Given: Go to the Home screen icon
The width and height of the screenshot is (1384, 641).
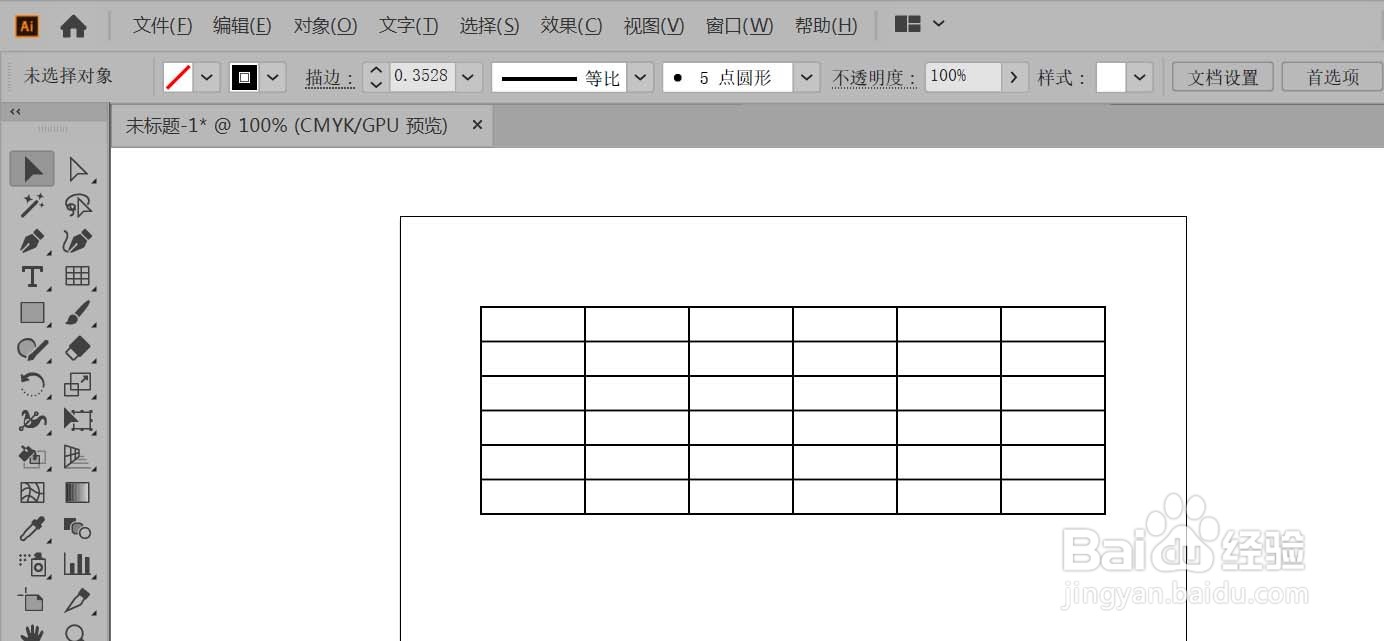Looking at the screenshot, I should coord(73,26).
